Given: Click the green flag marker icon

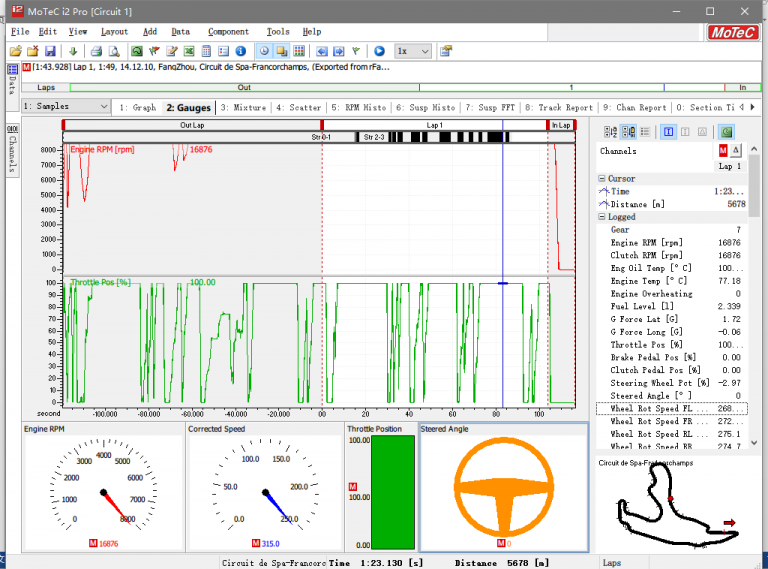Looking at the screenshot, I should tap(356, 51).
